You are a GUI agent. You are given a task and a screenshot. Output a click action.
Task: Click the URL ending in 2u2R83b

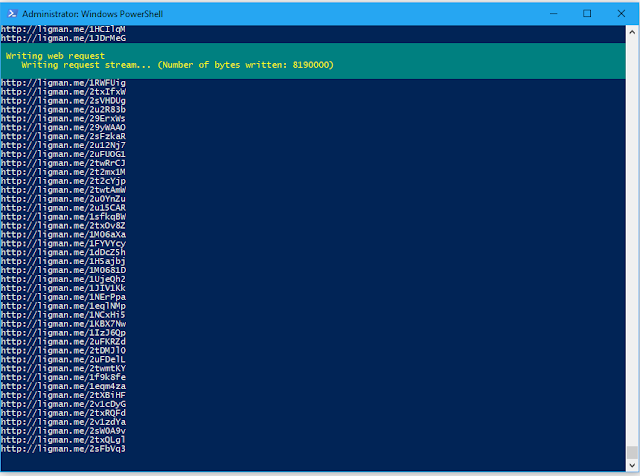tap(63, 110)
